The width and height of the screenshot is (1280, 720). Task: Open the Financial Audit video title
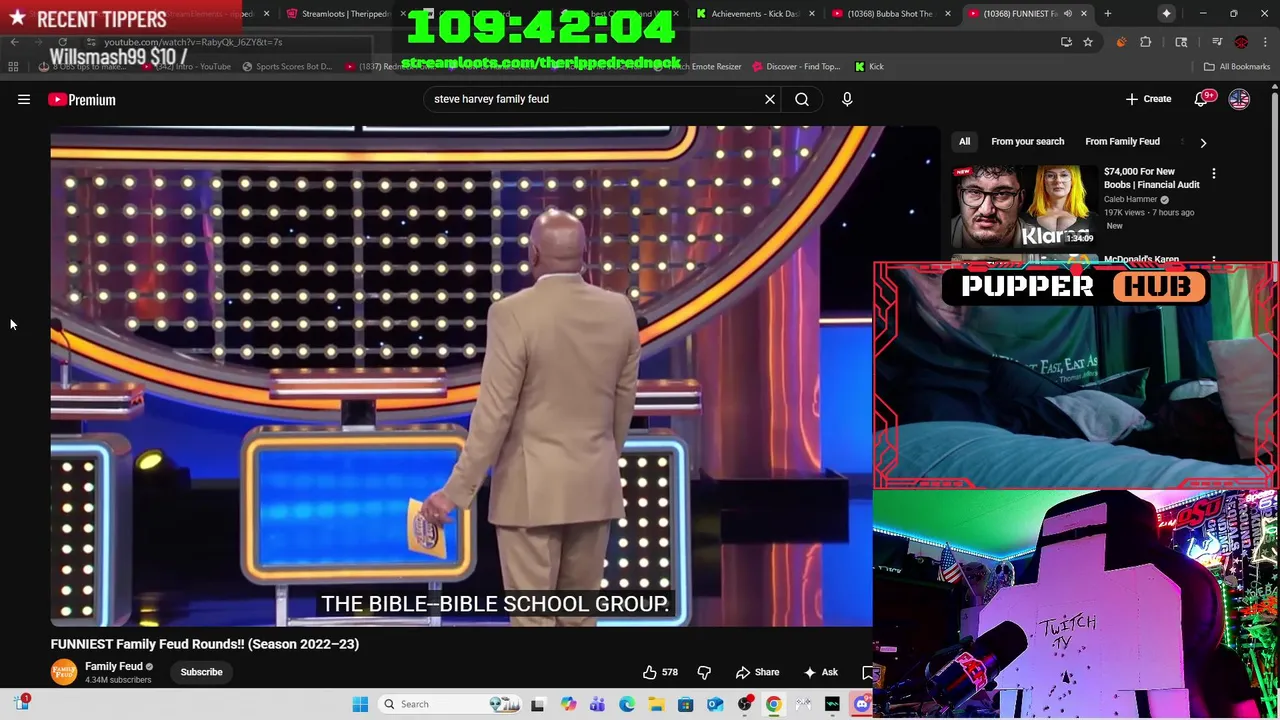[1151, 178]
